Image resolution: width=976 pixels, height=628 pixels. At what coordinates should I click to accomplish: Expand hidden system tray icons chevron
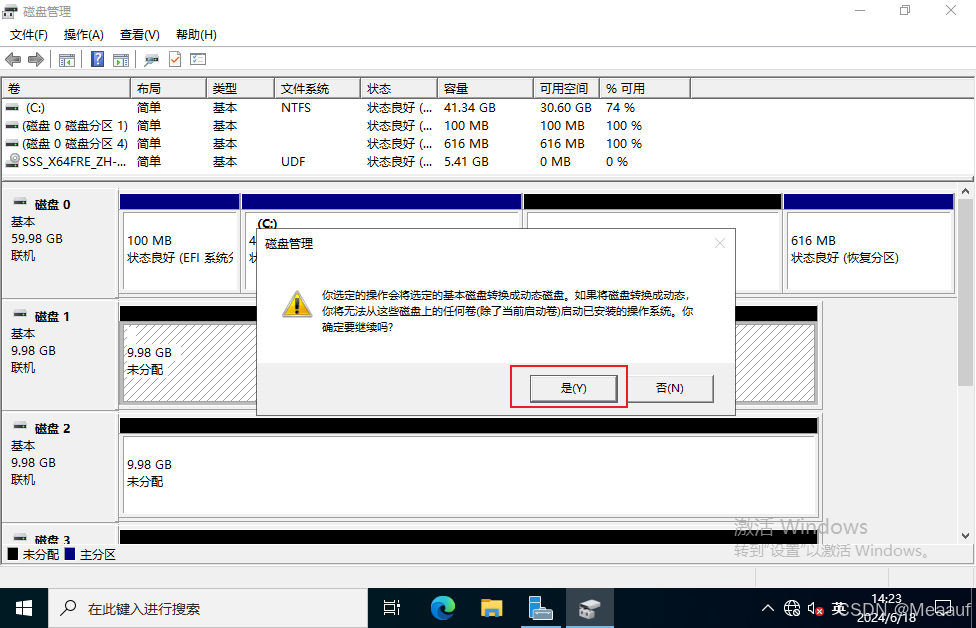pos(768,608)
